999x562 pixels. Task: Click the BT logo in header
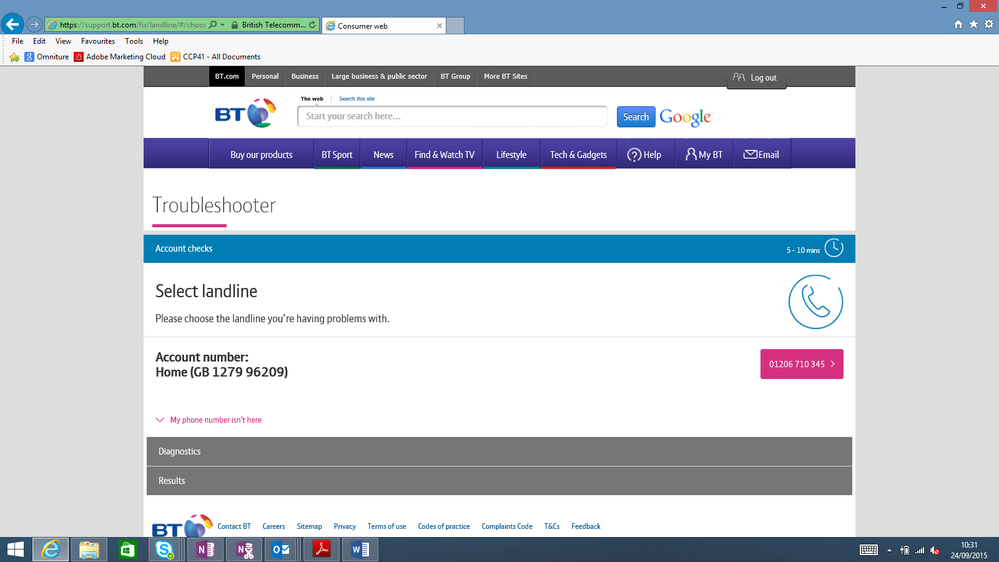click(245, 113)
